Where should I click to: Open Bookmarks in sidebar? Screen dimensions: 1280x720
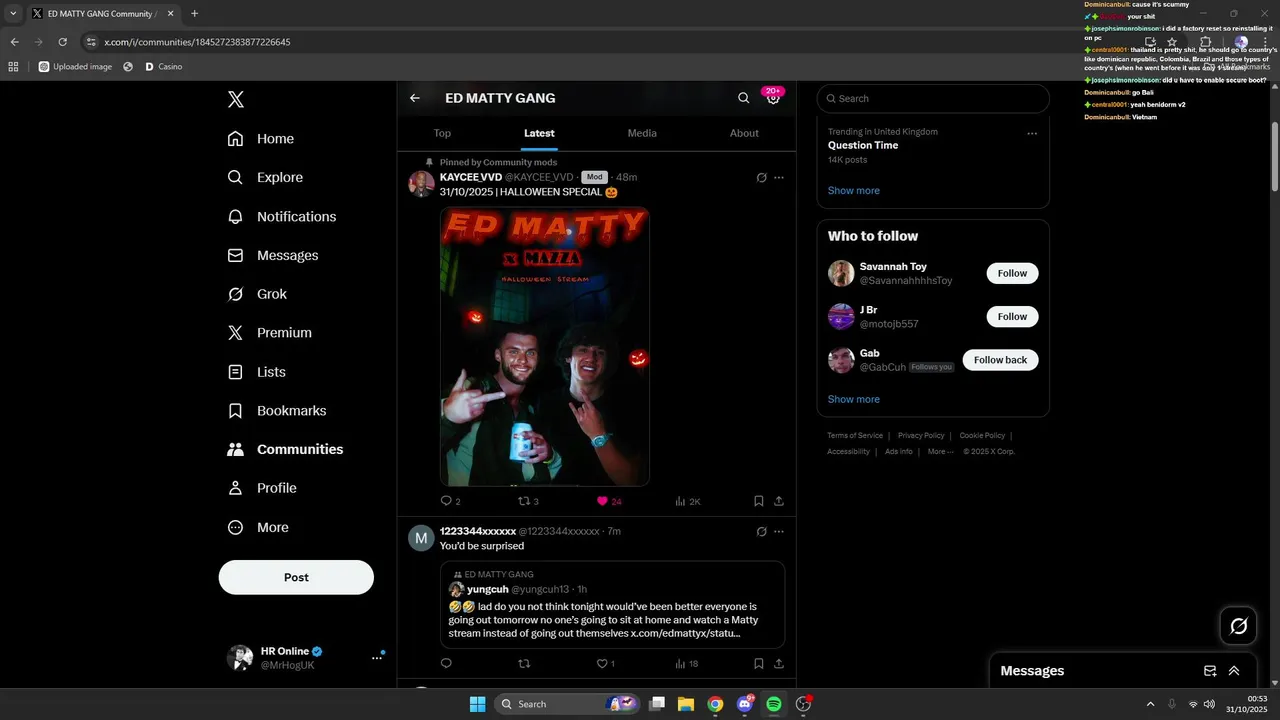pos(277,411)
